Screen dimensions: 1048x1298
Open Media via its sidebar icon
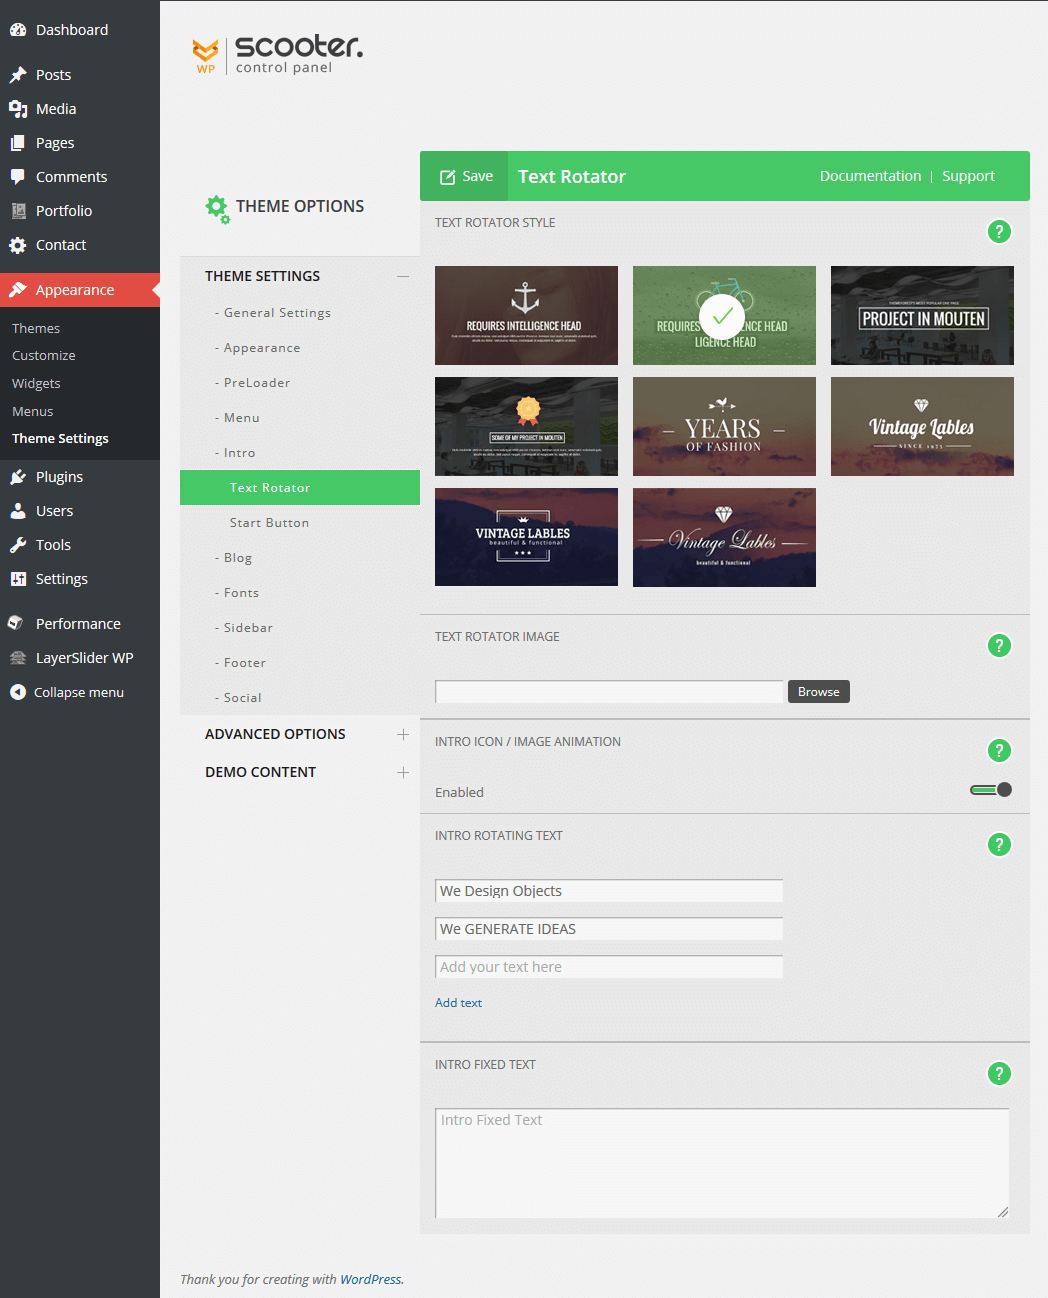tap(18, 109)
